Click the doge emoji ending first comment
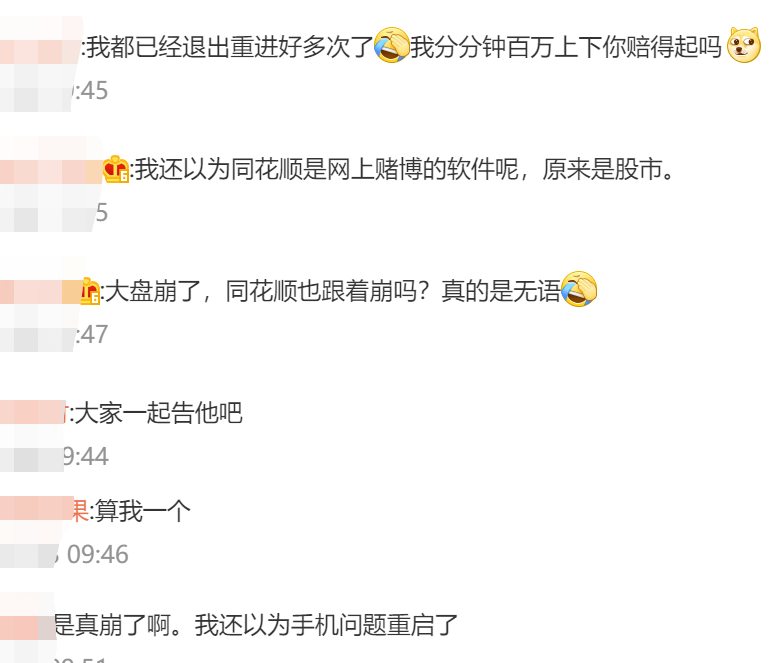Viewport: 784px width, 663px height. 744,45
